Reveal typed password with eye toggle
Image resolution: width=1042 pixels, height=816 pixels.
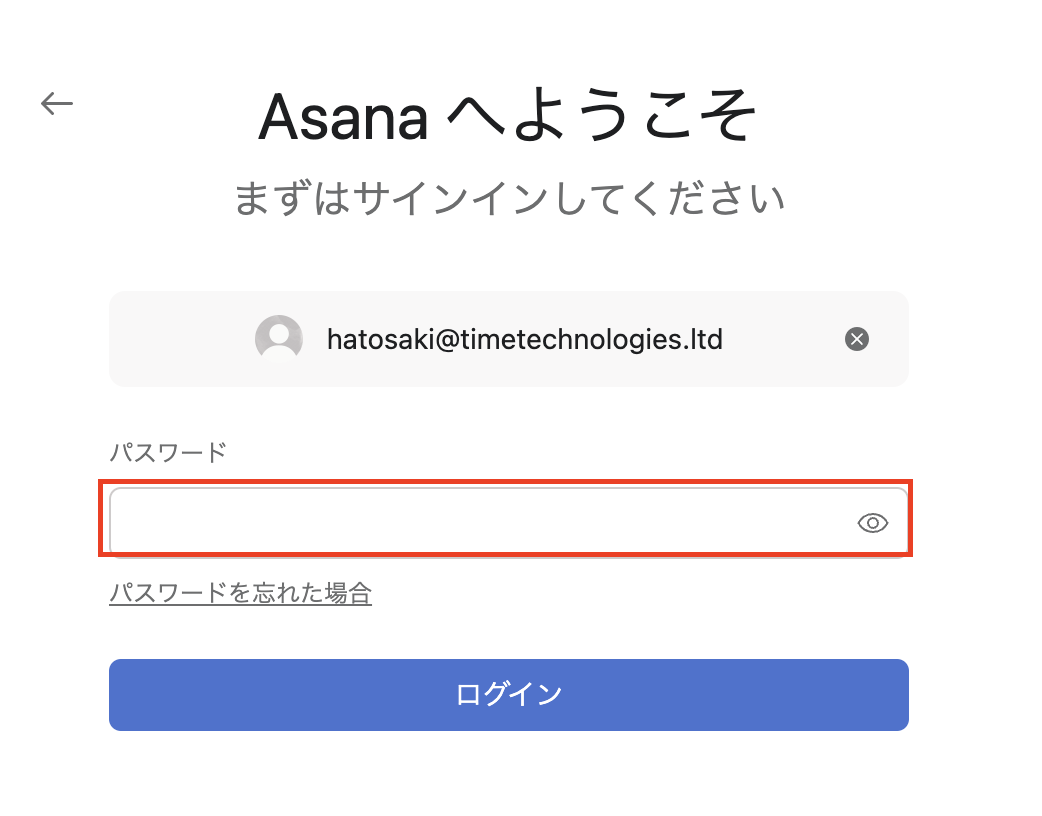click(x=873, y=523)
